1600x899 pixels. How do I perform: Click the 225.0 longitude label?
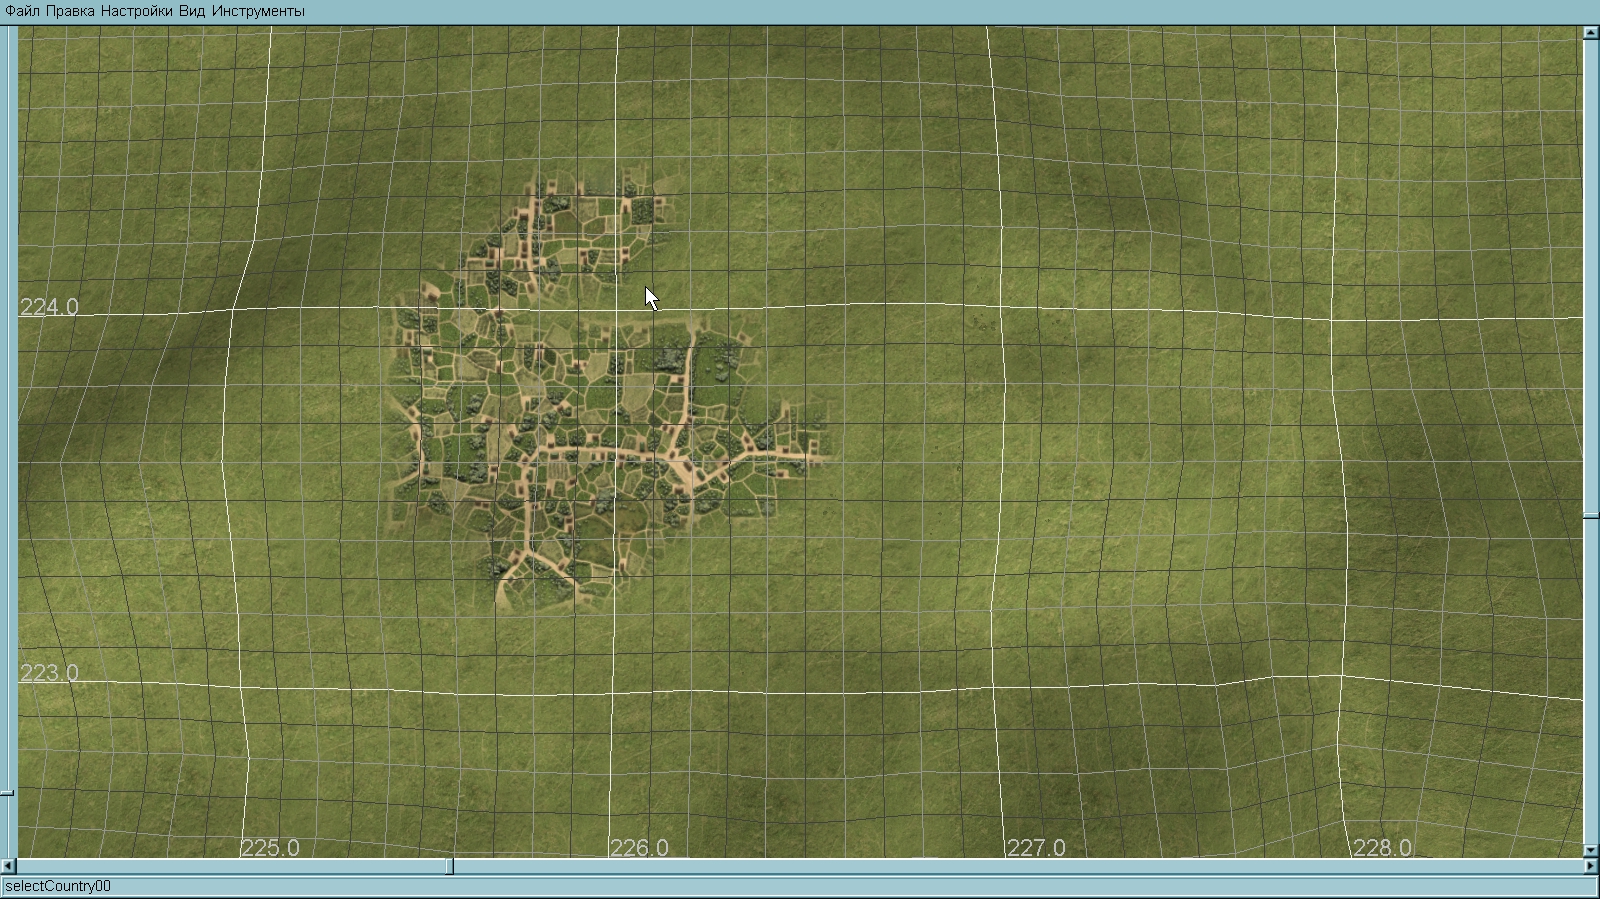point(270,848)
